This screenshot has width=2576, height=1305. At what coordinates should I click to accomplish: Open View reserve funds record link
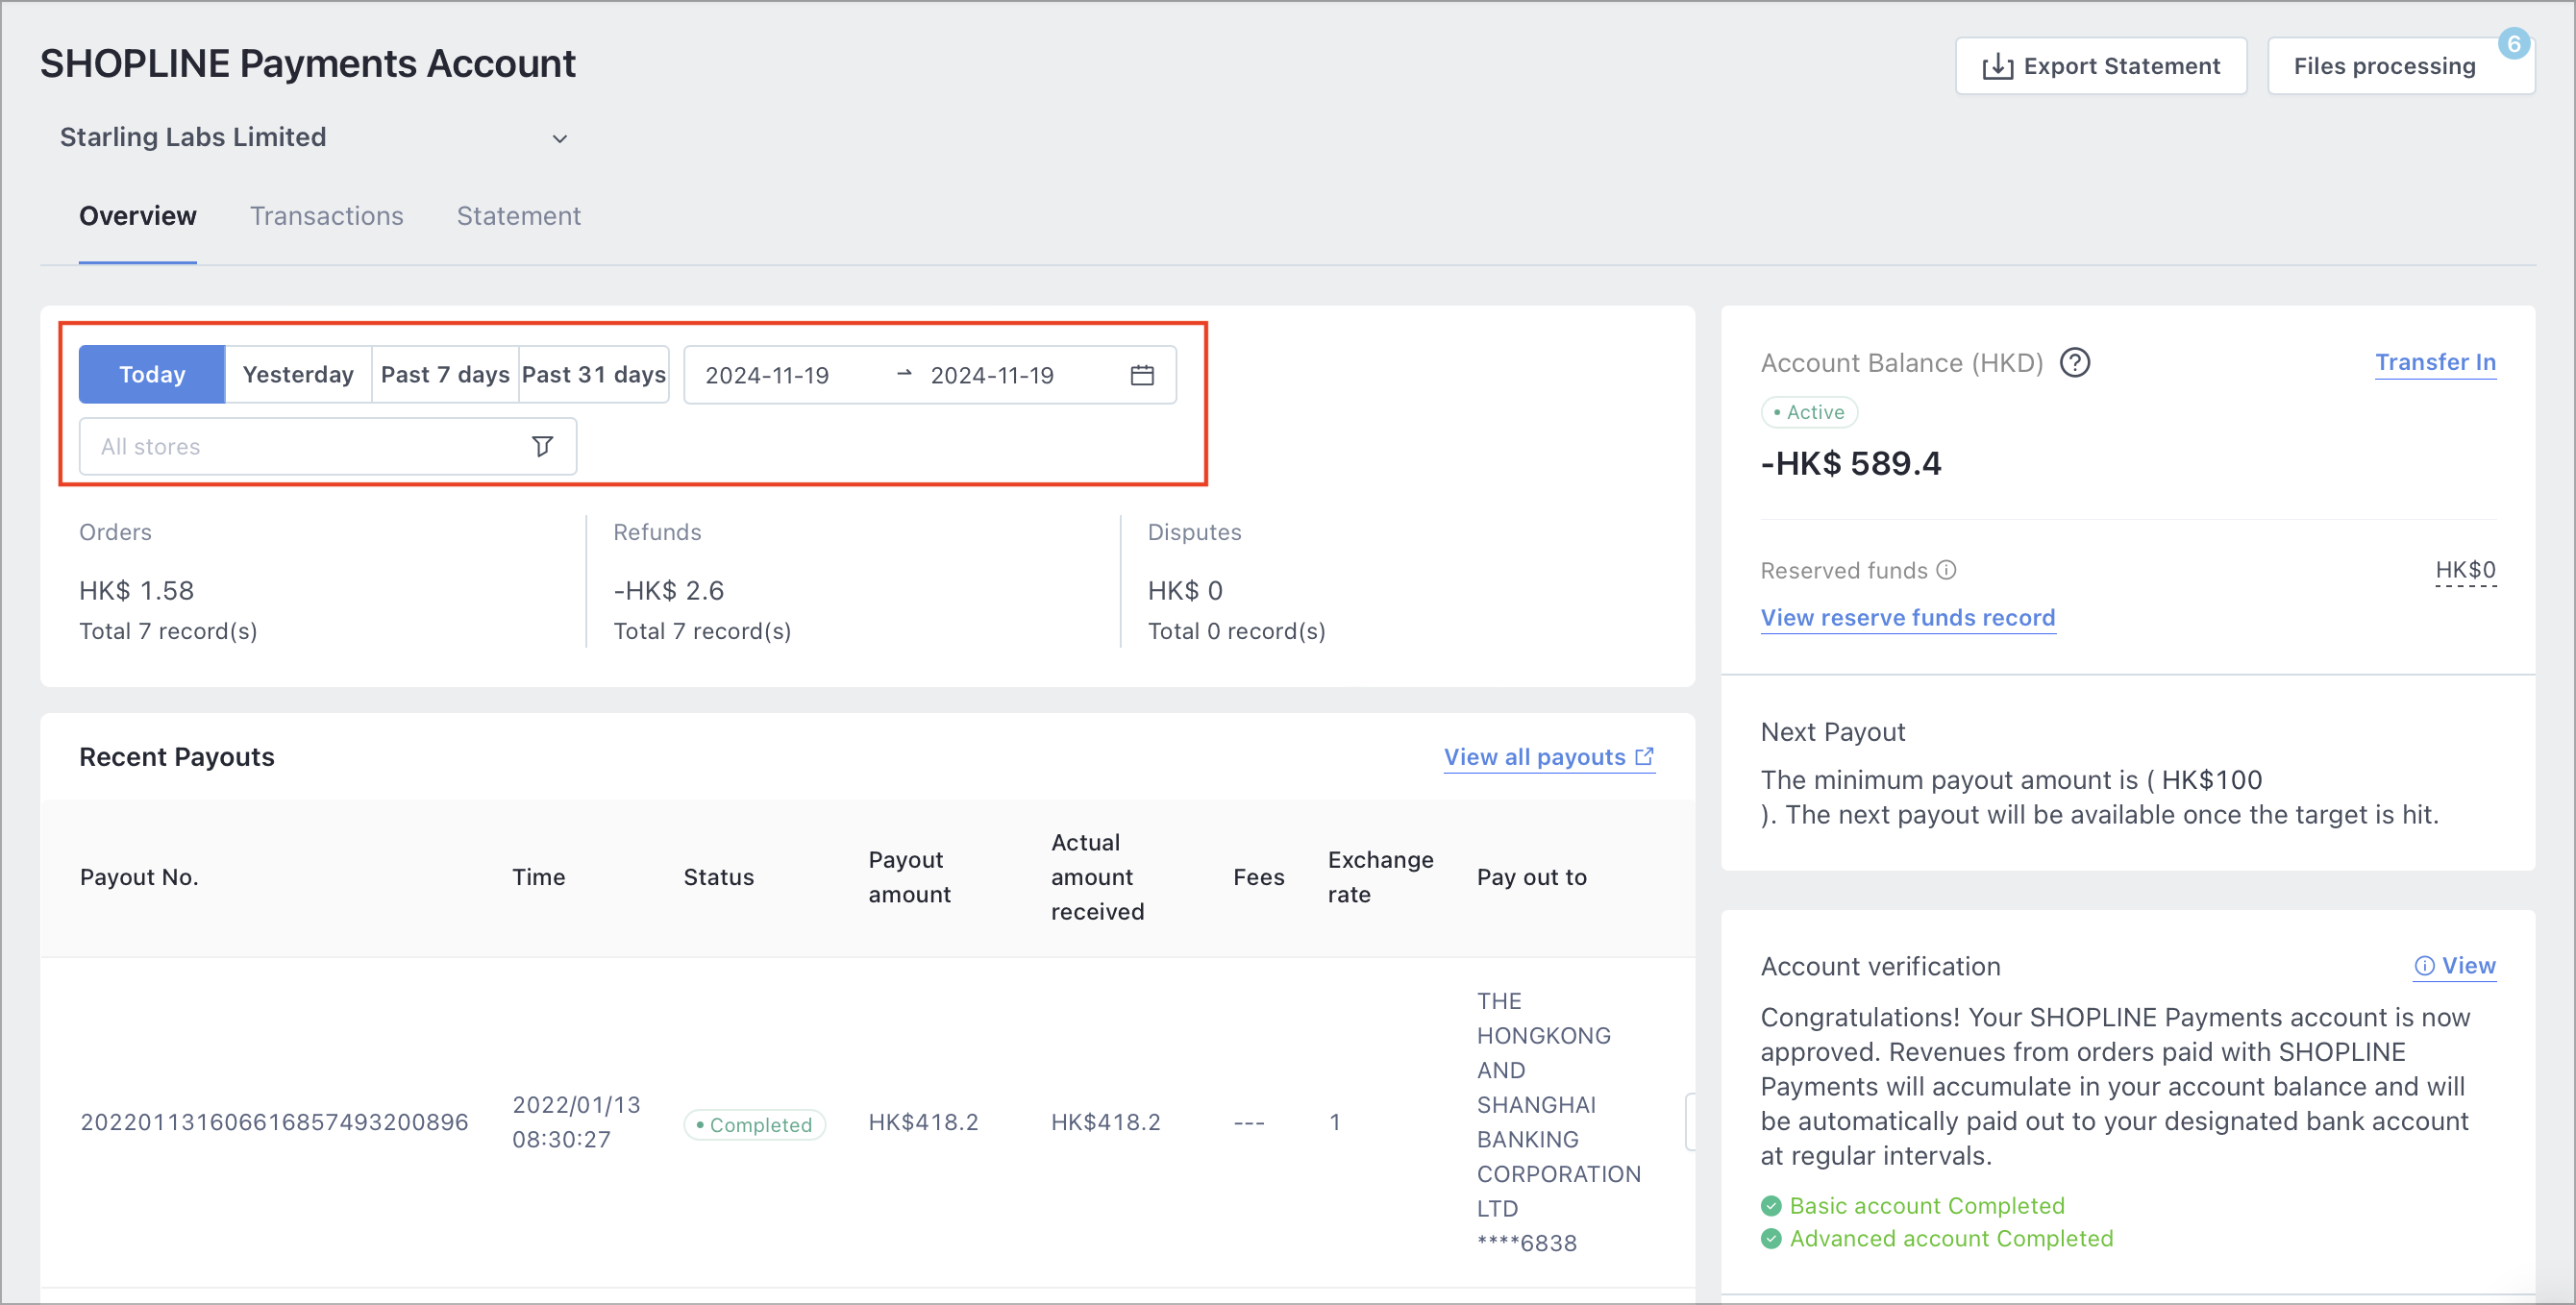(x=1907, y=618)
